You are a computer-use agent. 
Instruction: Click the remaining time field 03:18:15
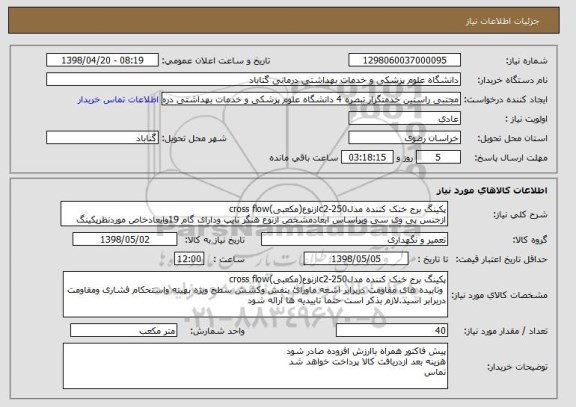[367, 158]
